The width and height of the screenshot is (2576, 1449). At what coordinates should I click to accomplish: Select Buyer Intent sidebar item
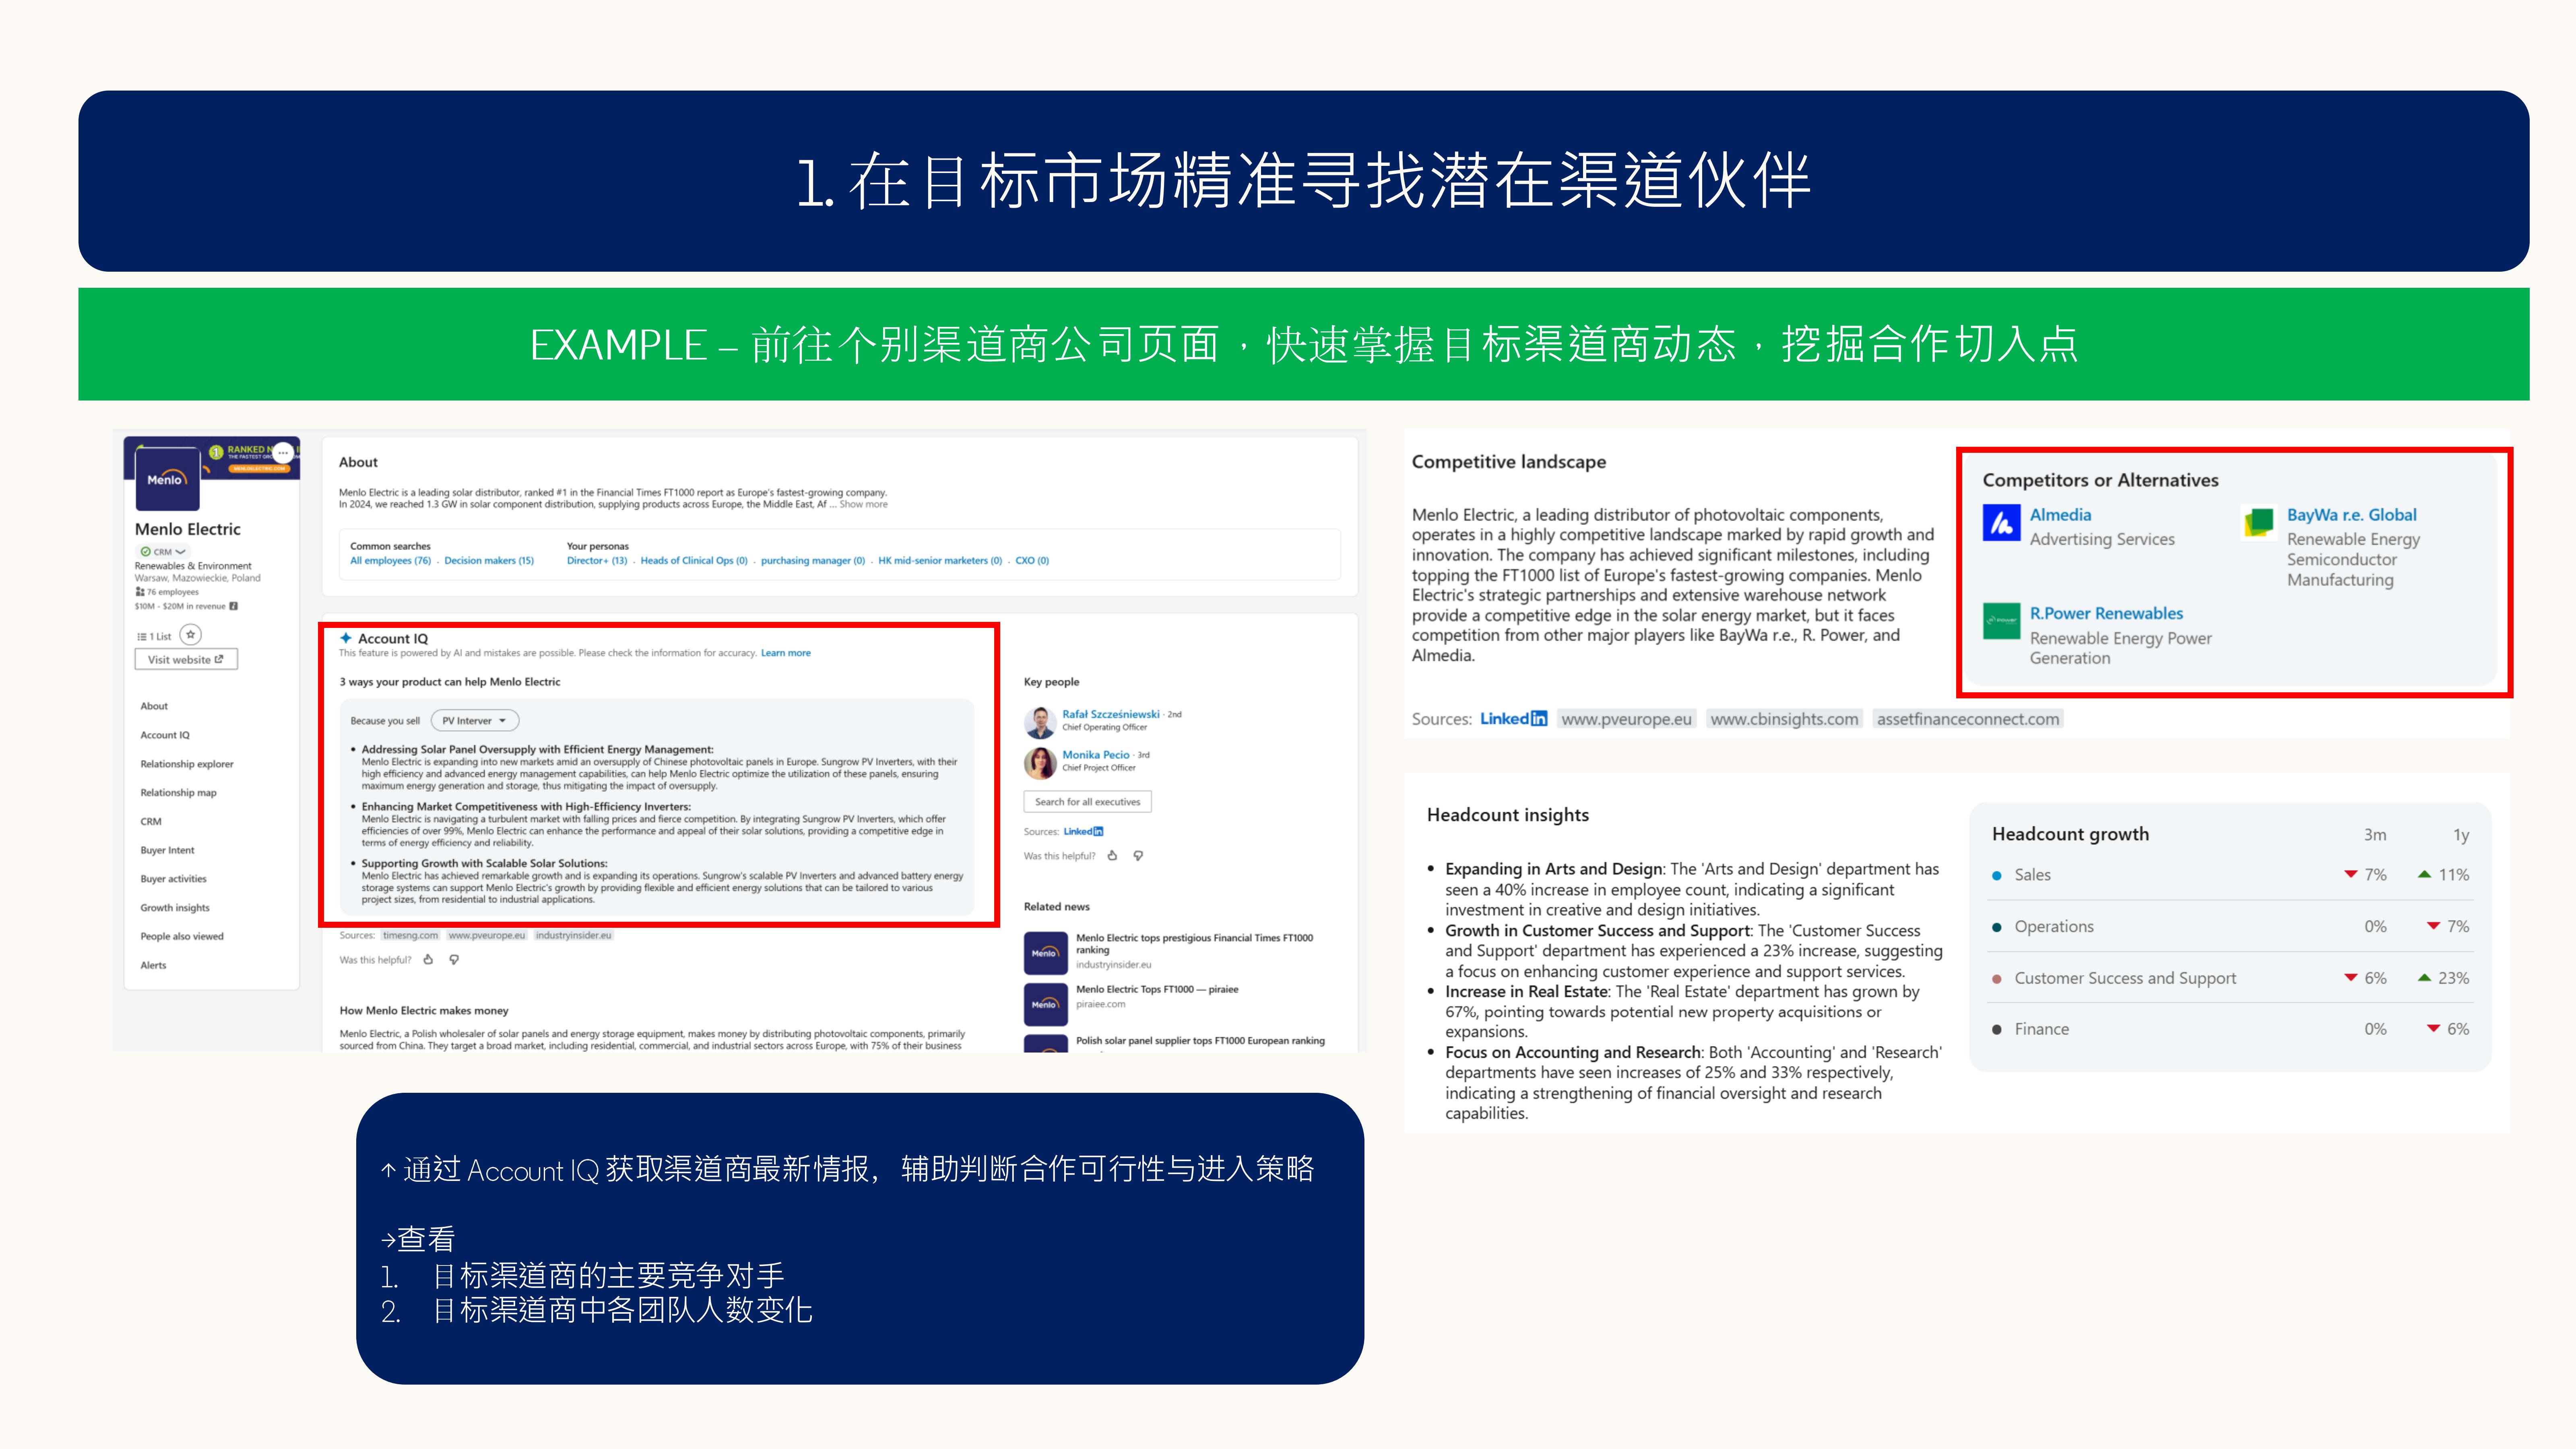(168, 850)
